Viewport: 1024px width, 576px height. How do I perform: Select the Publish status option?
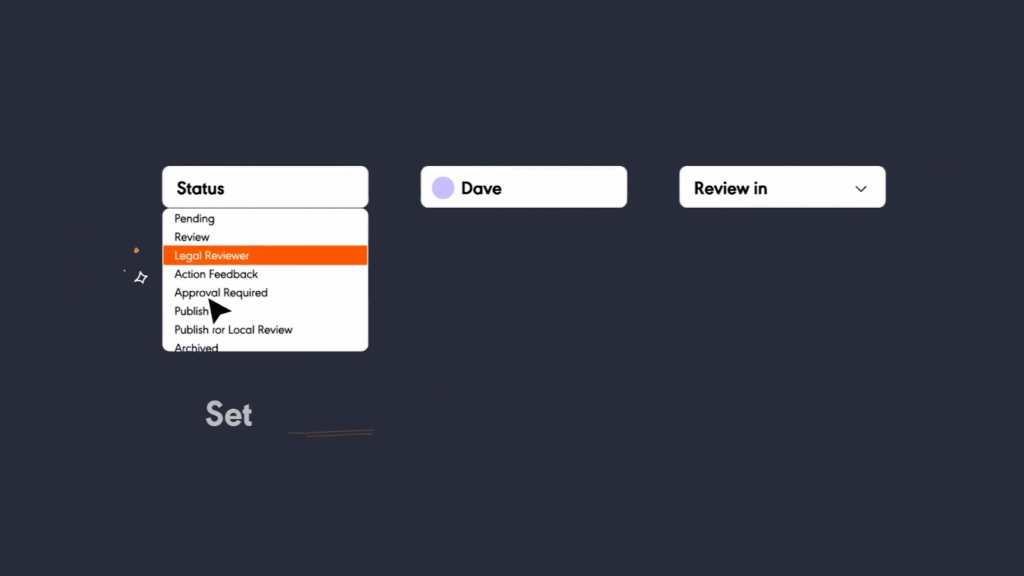tap(190, 311)
